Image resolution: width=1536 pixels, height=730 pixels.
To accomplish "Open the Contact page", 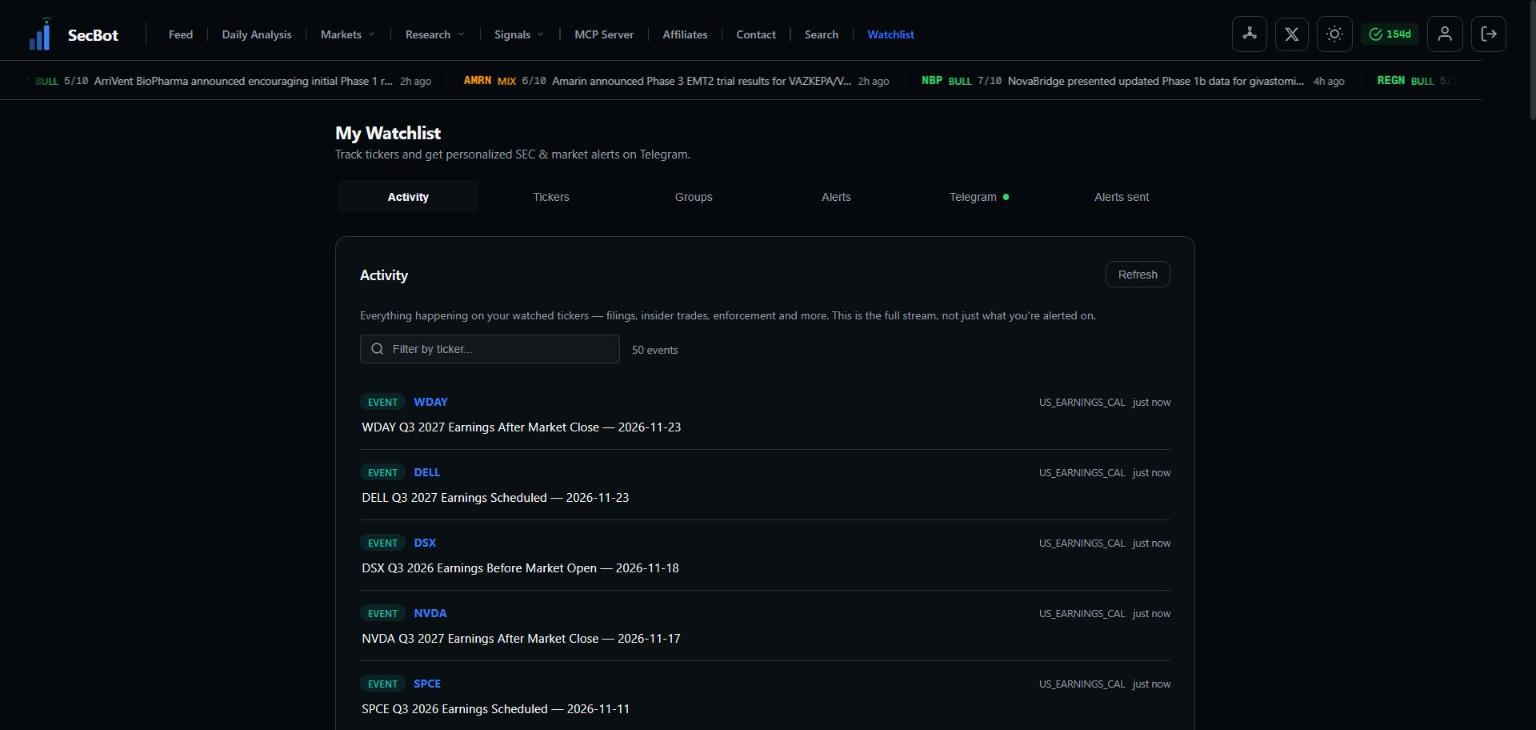I will click(x=756, y=34).
